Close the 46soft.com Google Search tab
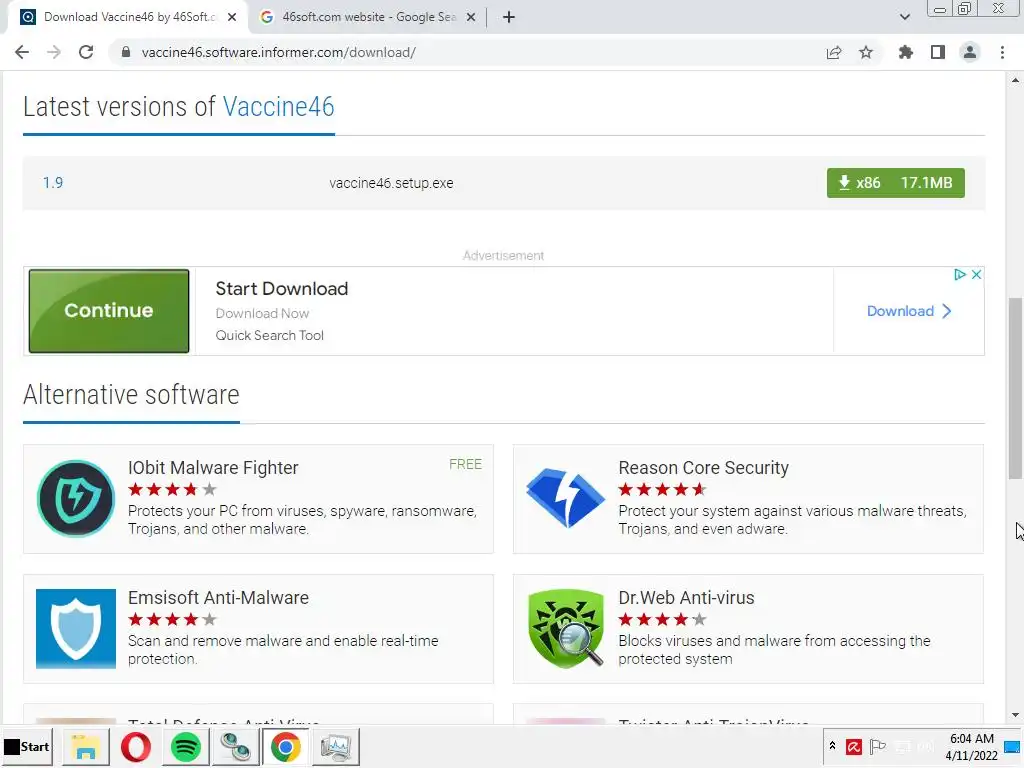Image resolution: width=1024 pixels, height=768 pixels. tap(471, 17)
